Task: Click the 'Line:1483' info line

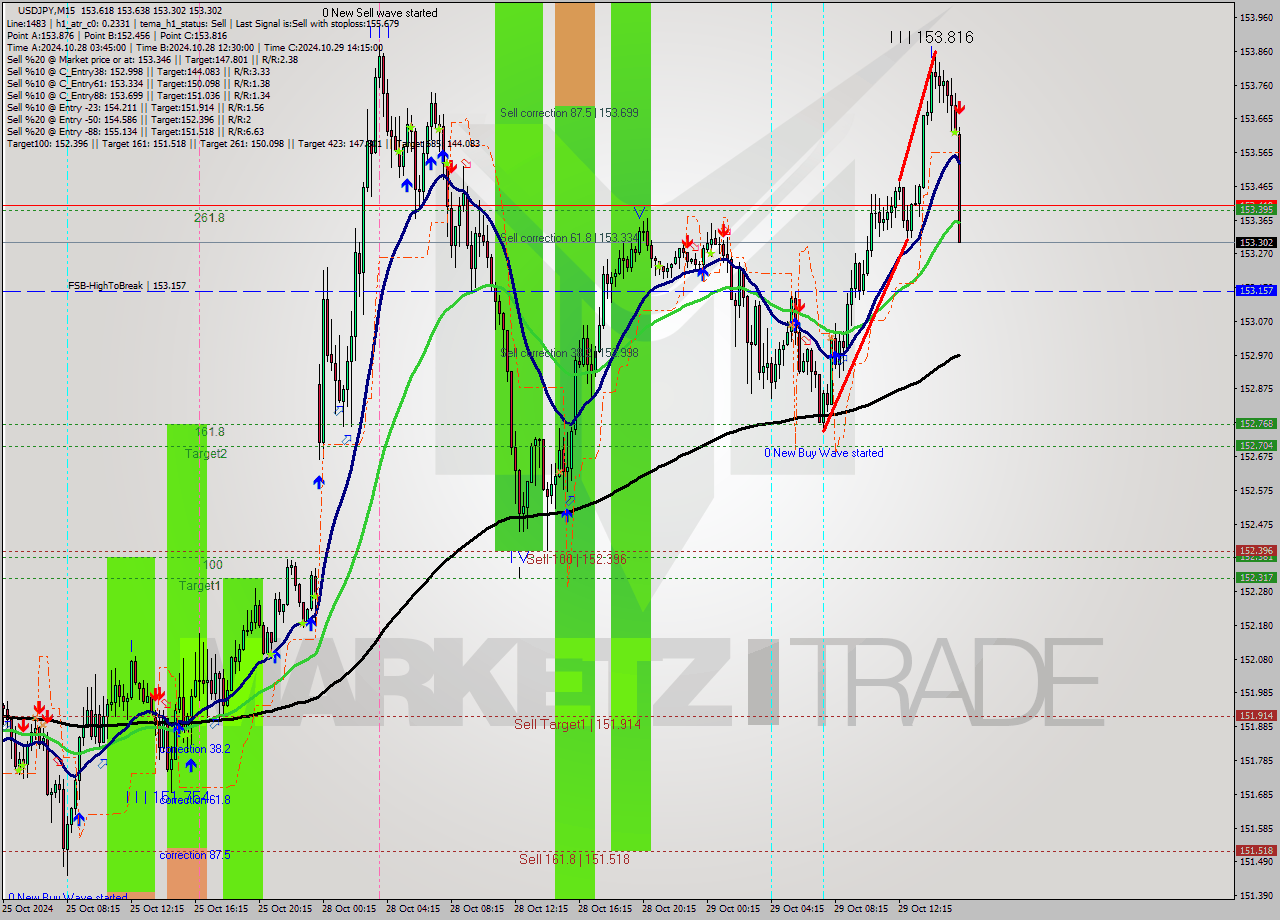Action: [201, 23]
